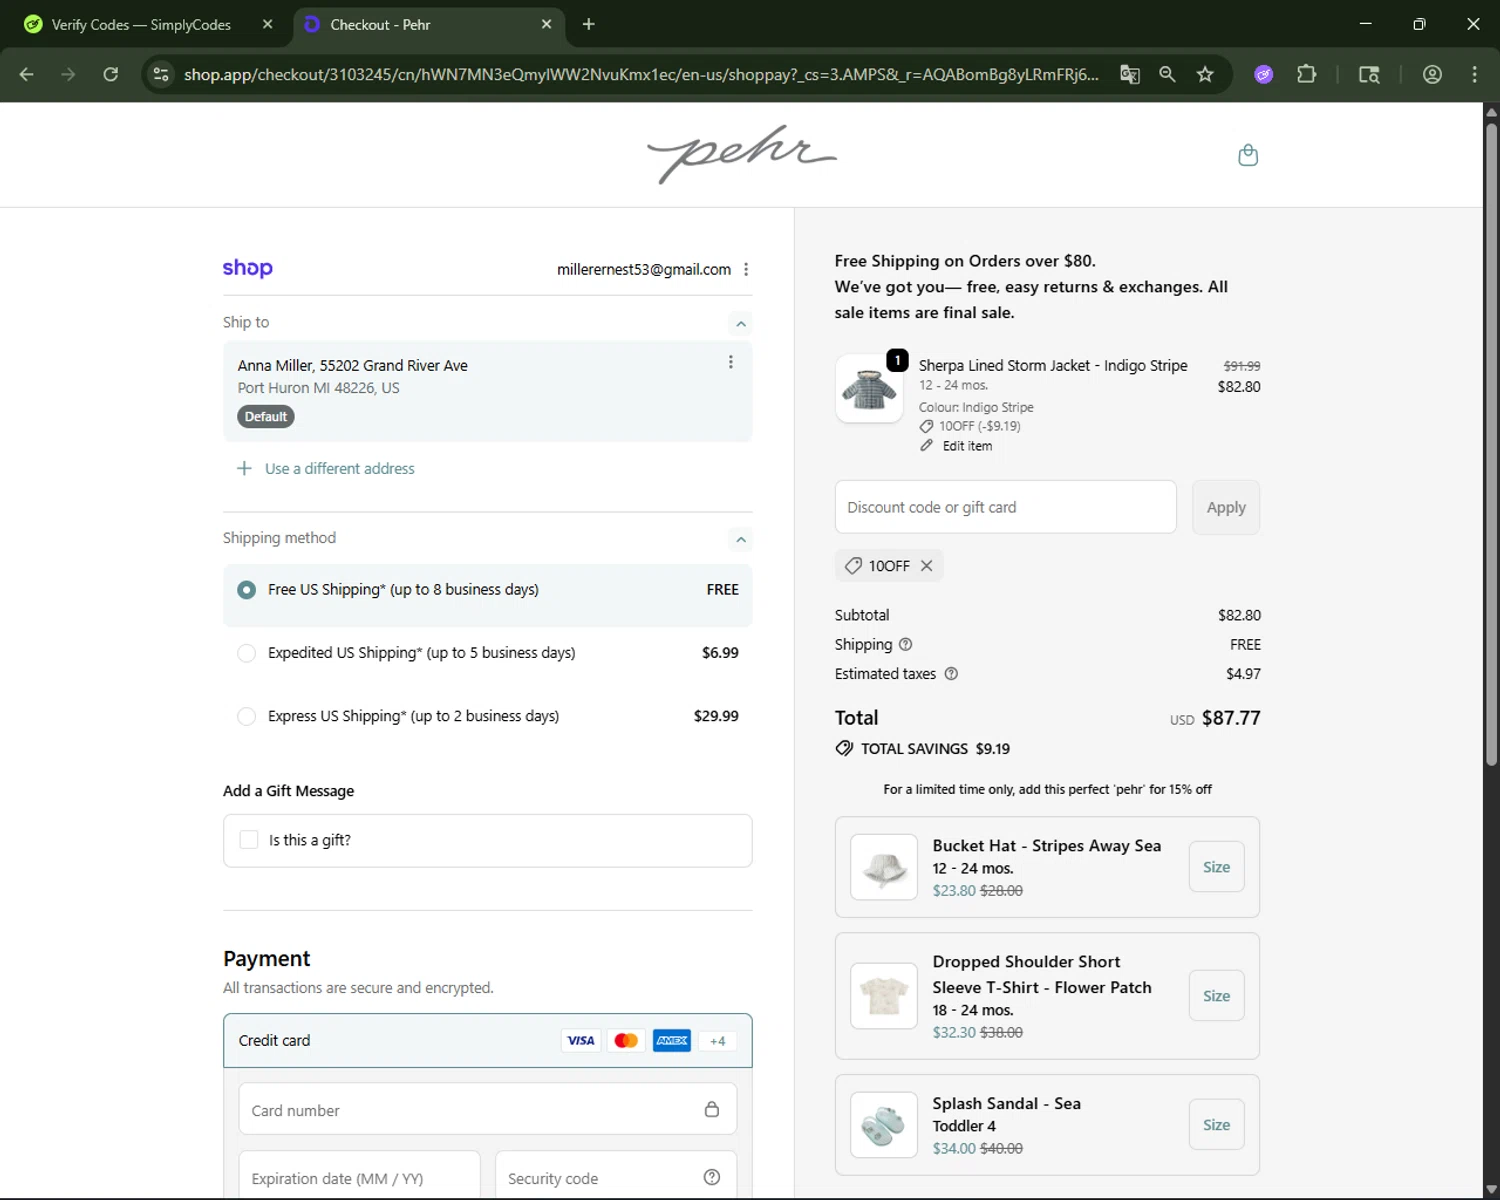Click the Security code field
The width and height of the screenshot is (1500, 1200).
[x=616, y=1177]
